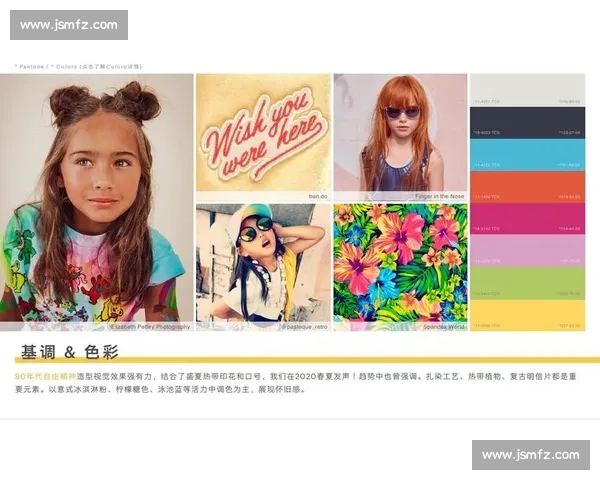The width and height of the screenshot is (600, 480).
Task: Open the tropical hibiscus floral print image
Action: (400, 263)
